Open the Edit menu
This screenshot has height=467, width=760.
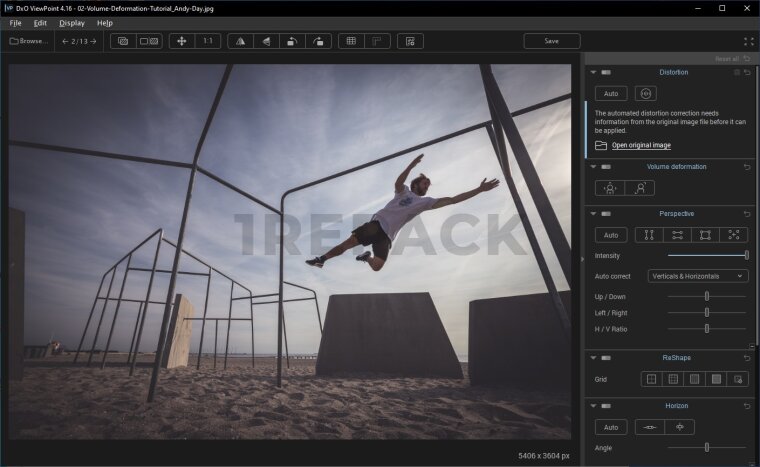[x=40, y=22]
